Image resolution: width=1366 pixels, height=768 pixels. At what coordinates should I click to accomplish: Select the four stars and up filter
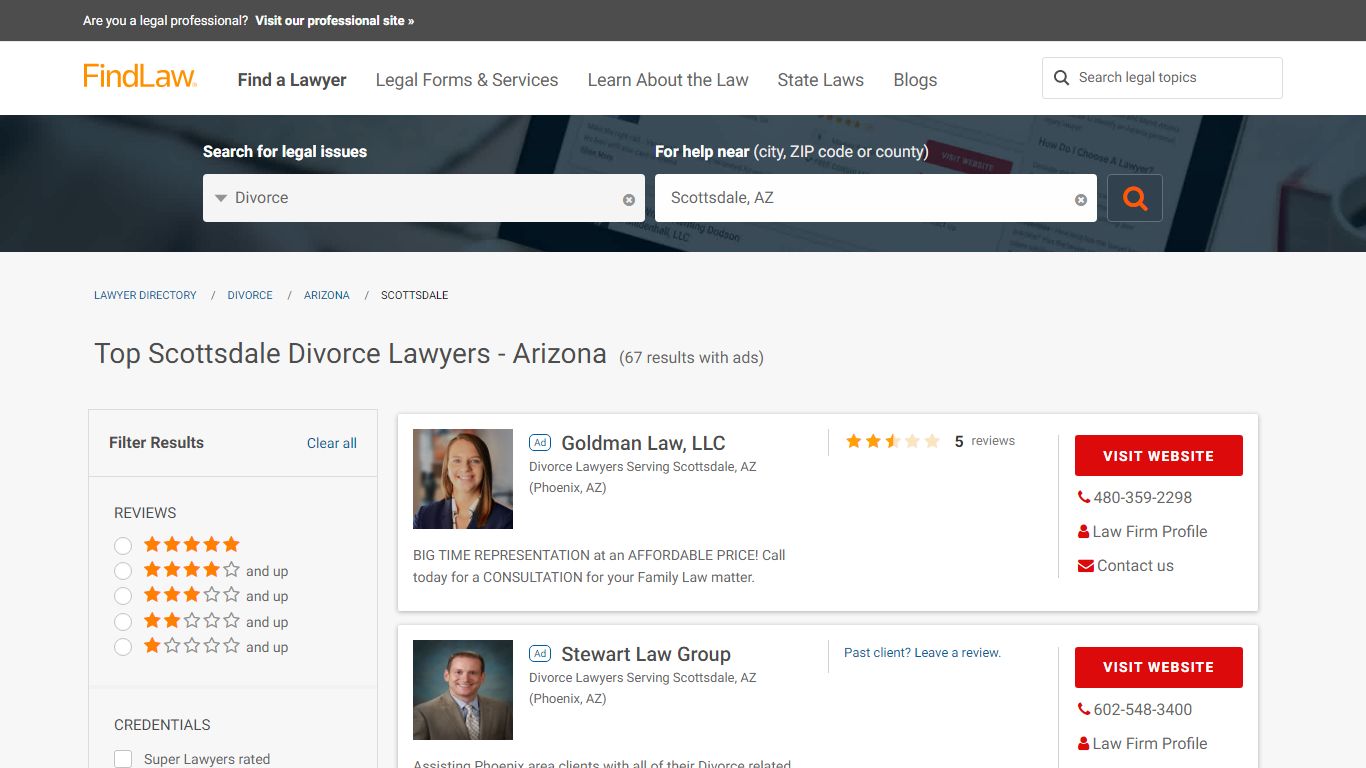[123, 571]
